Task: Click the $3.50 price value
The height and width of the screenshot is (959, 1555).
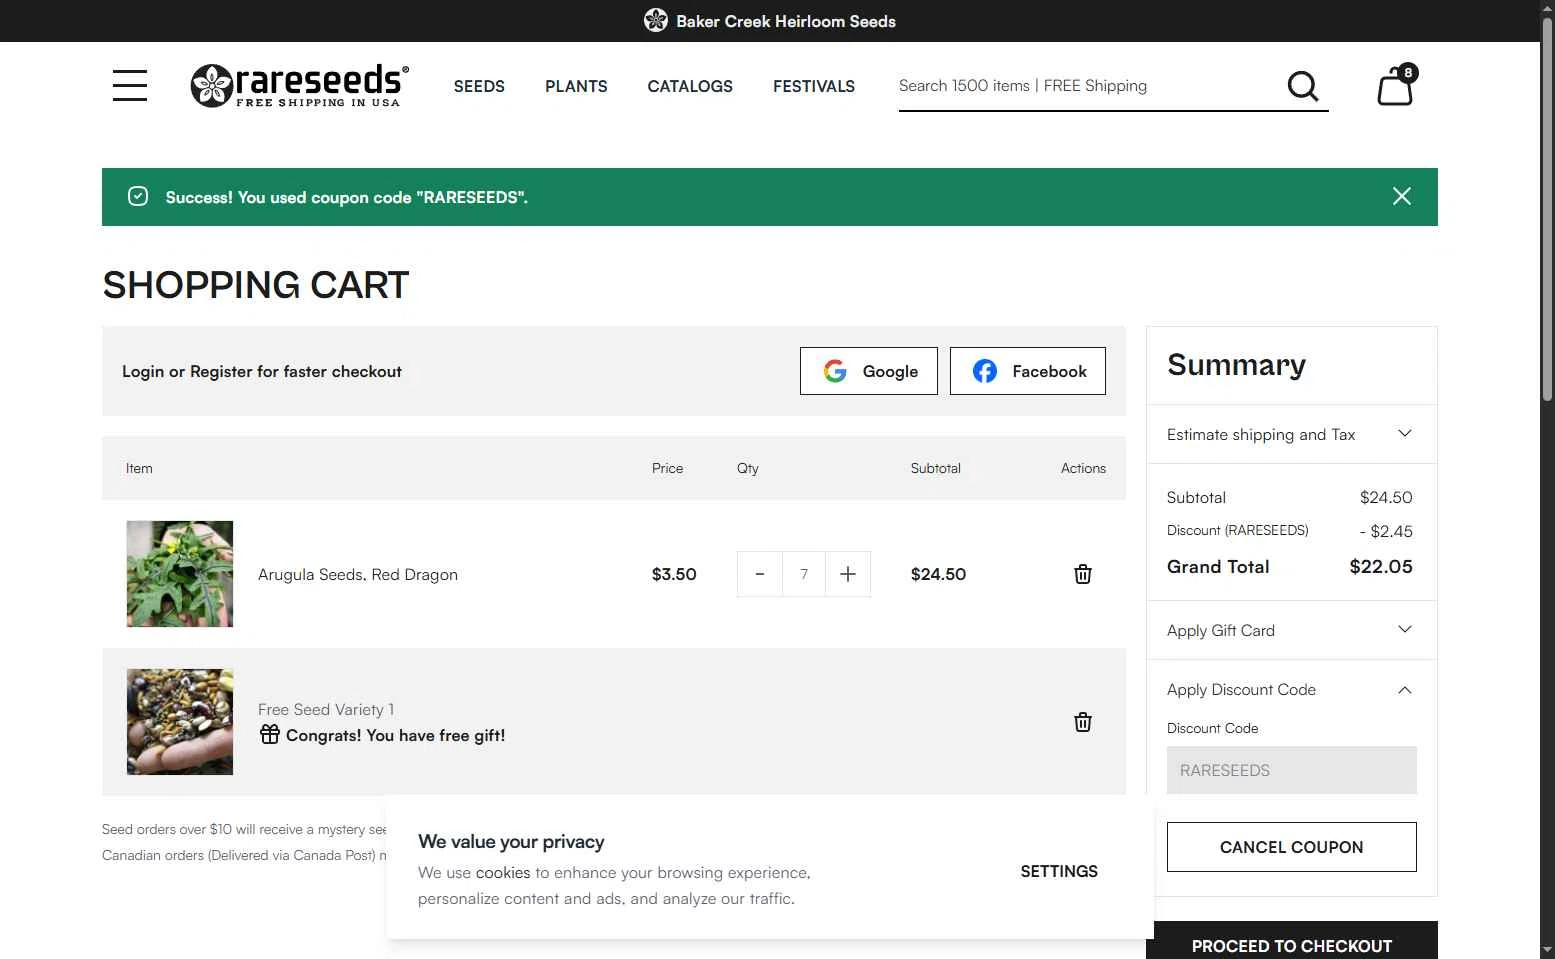Action: click(x=674, y=574)
